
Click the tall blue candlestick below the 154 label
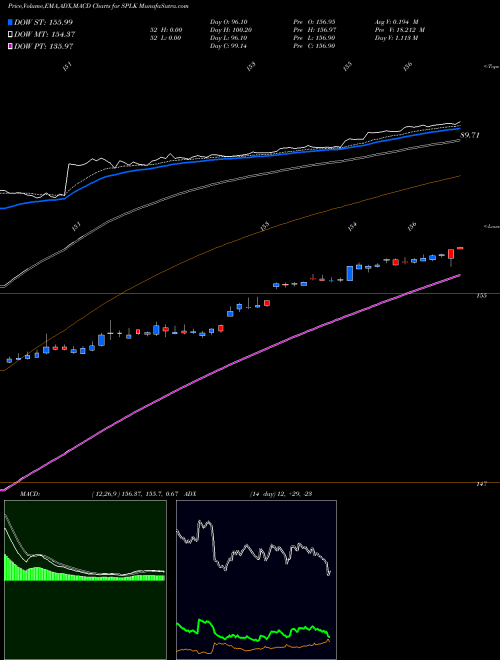pyautogui.click(x=350, y=273)
